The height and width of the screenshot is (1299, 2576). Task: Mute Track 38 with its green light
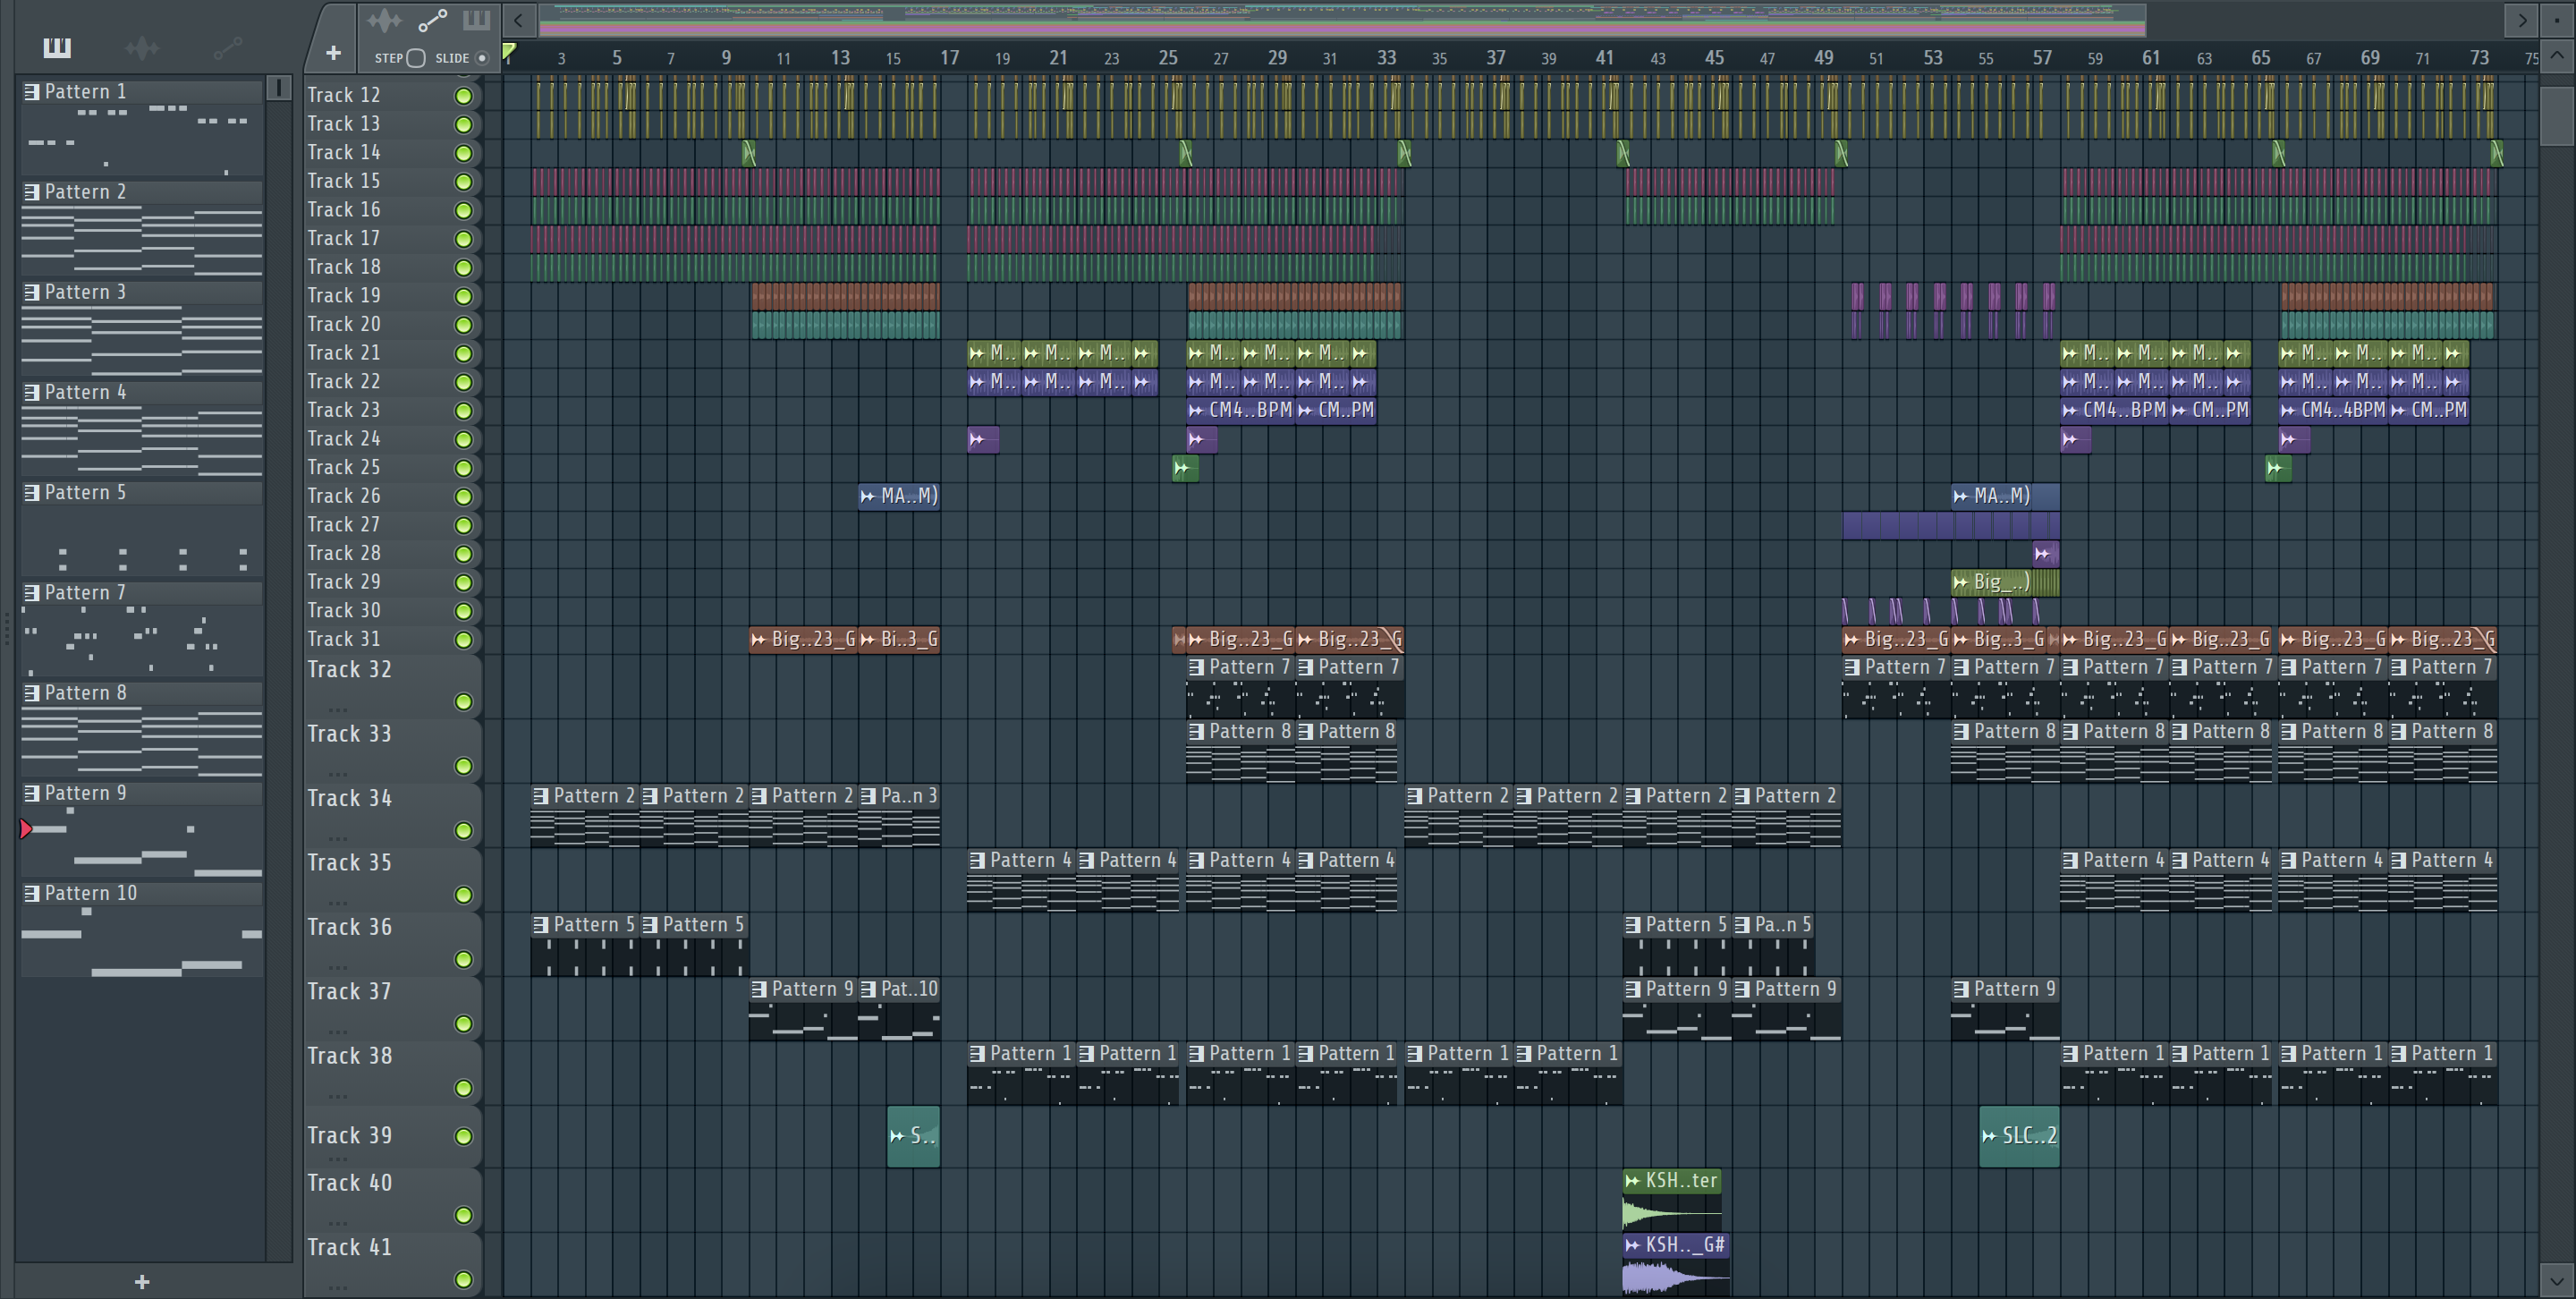click(x=463, y=1088)
